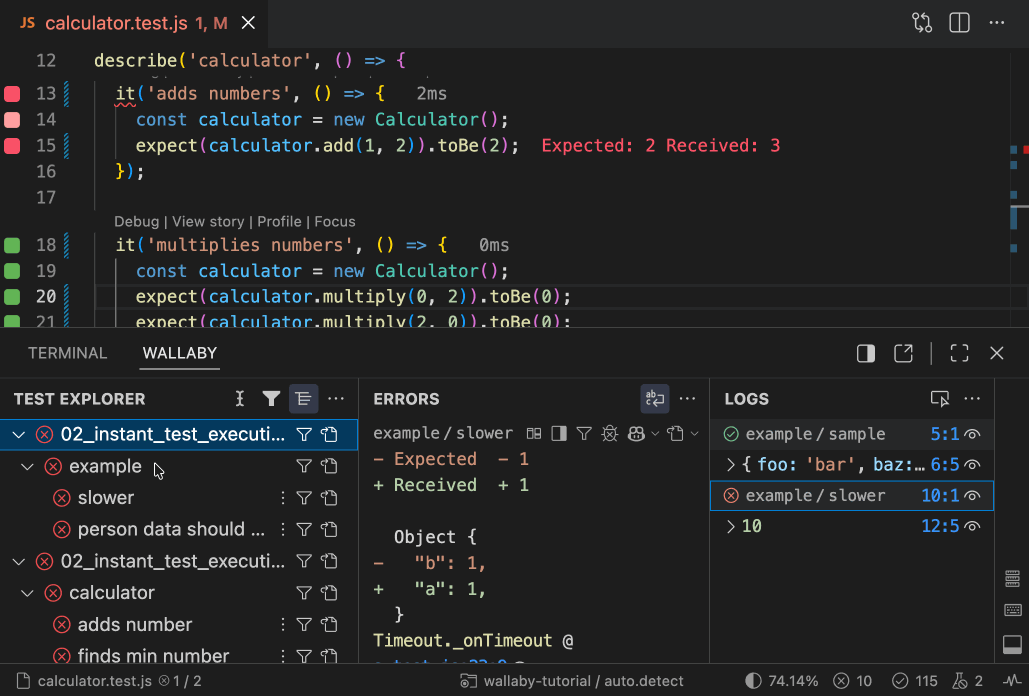Collapse the example suite in Test Explorer
The height and width of the screenshot is (696, 1029).
pyautogui.click(x=28, y=466)
